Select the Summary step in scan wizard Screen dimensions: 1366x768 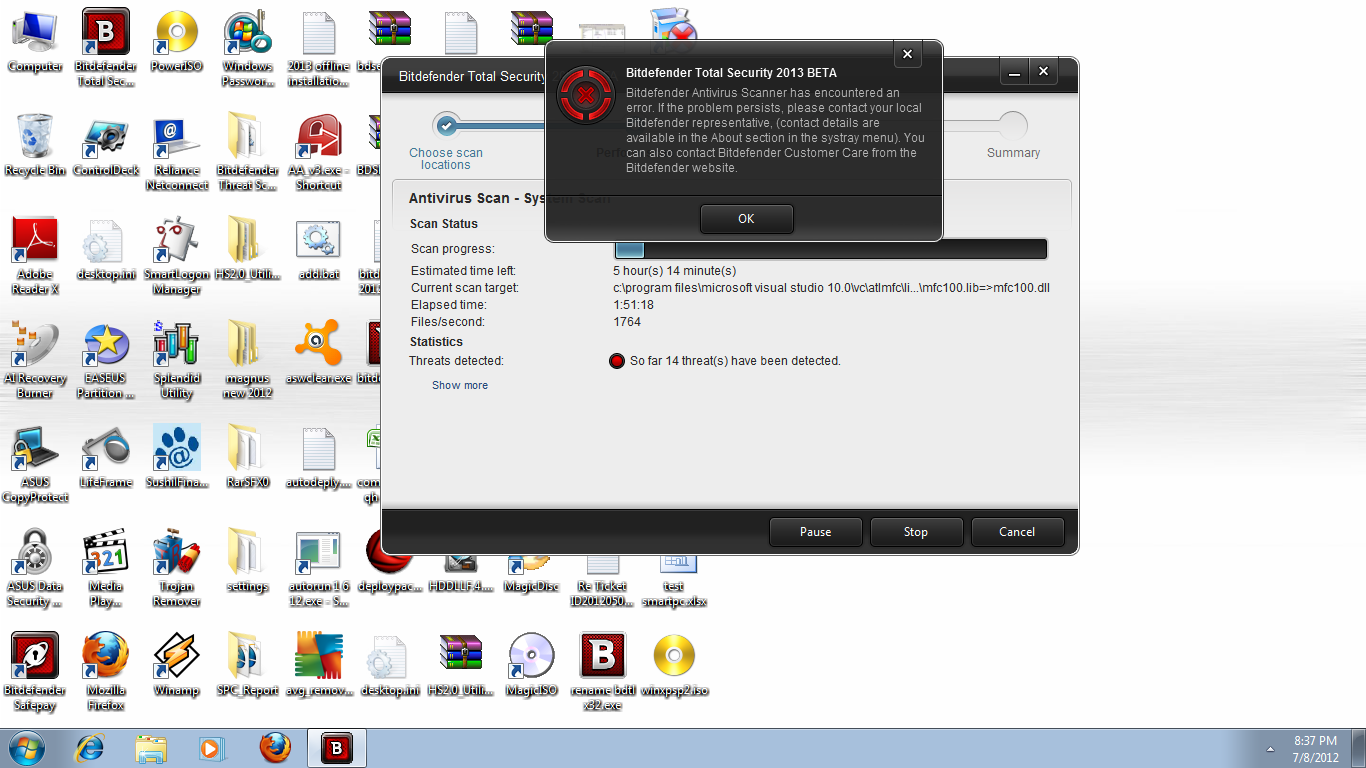coord(1013,136)
